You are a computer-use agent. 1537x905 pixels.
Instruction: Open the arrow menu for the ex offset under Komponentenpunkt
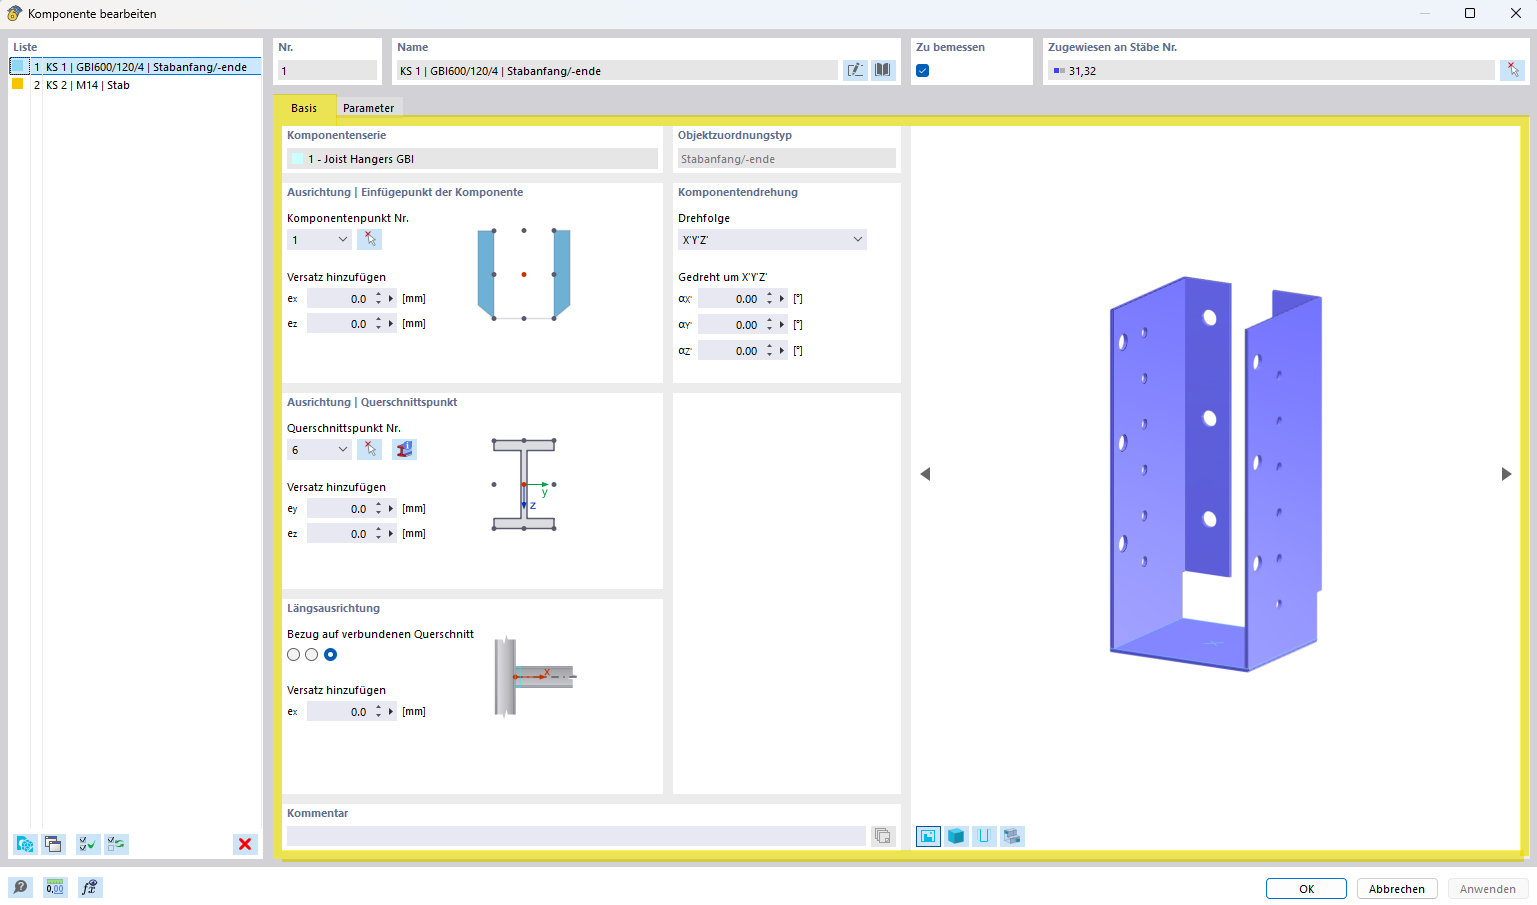[x=391, y=298]
